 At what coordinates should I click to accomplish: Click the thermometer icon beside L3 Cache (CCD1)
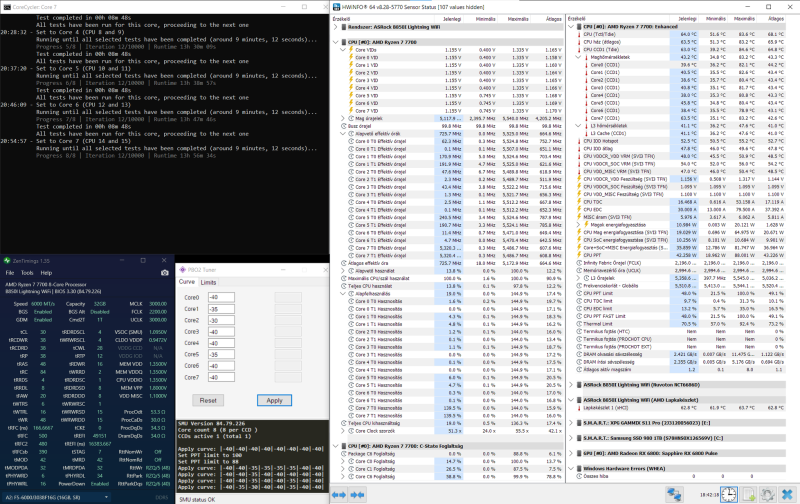586,133
